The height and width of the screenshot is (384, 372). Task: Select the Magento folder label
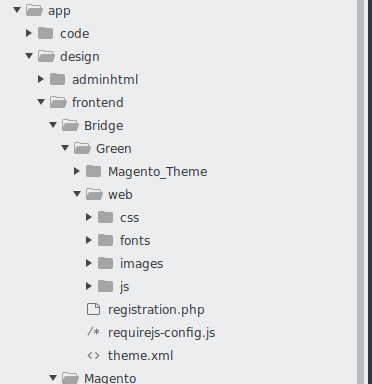[110, 378]
